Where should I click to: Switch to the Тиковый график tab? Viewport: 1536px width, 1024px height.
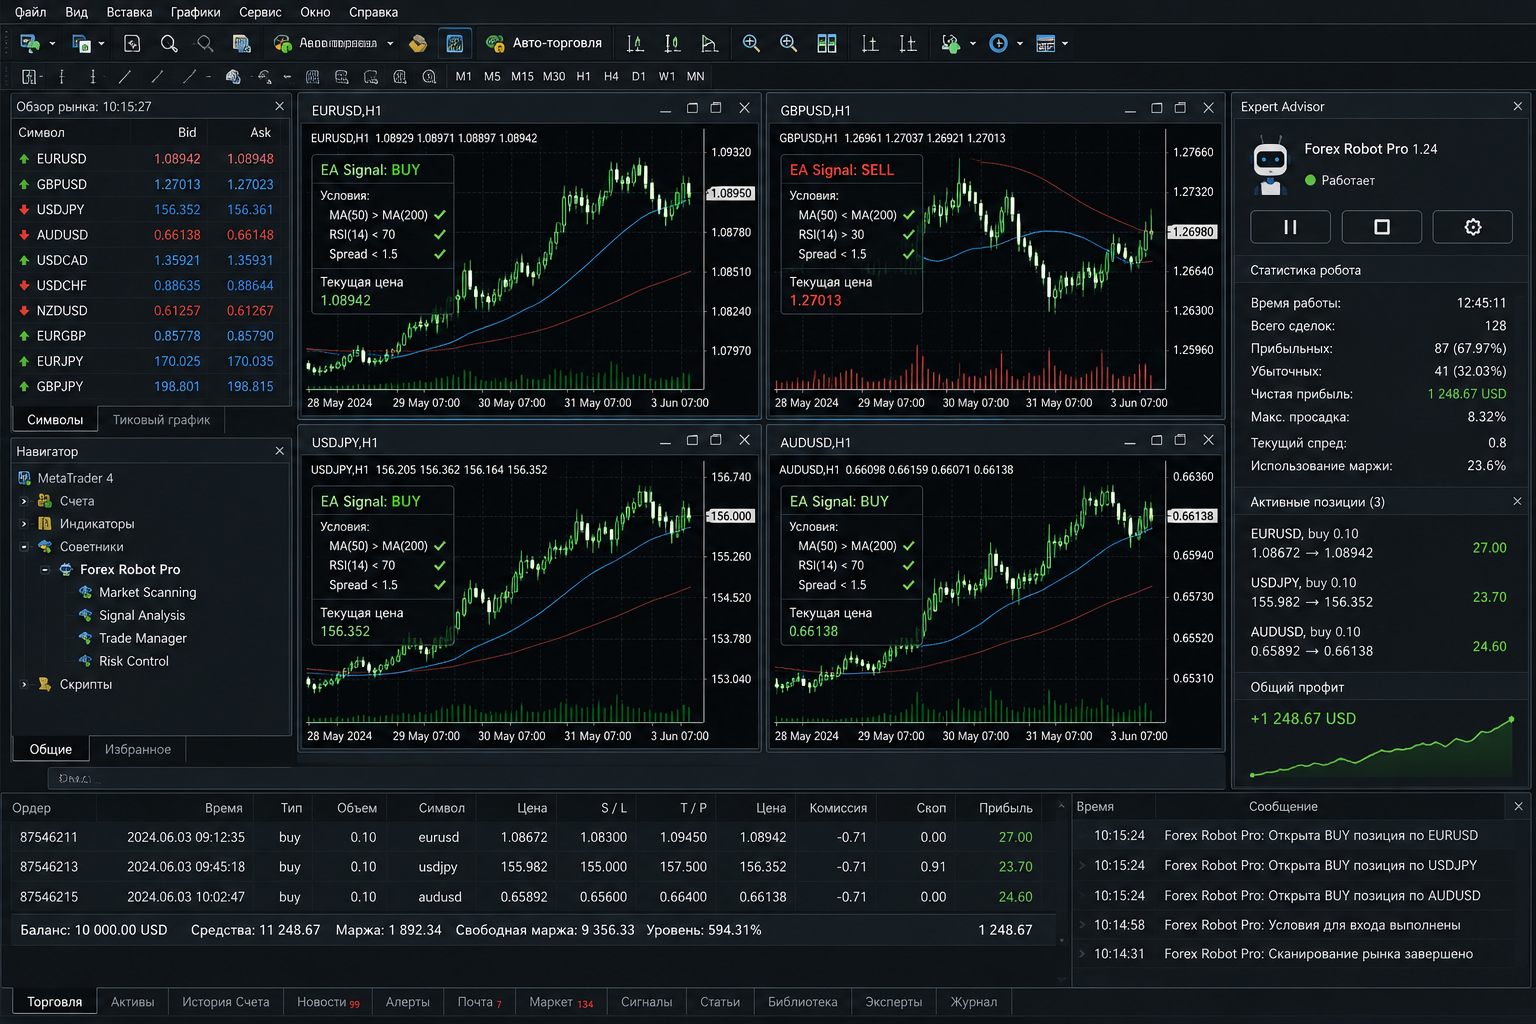coord(161,420)
